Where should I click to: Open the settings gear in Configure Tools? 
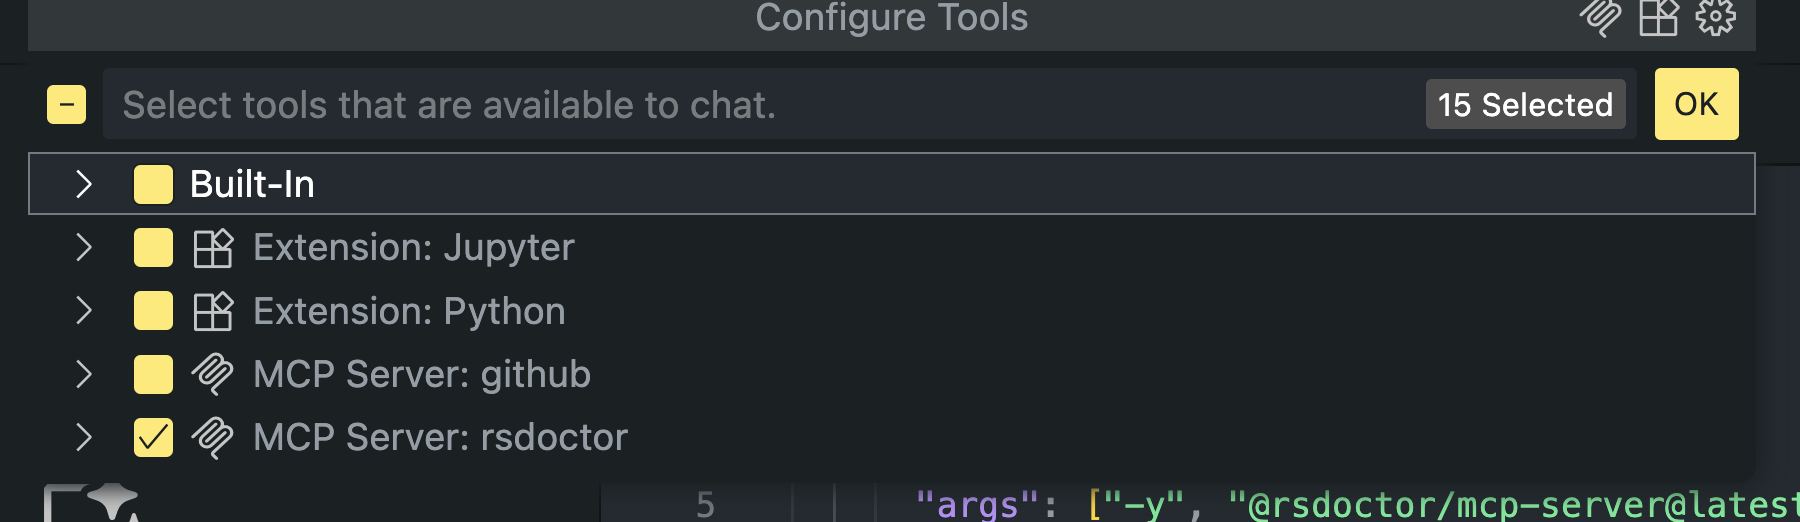pyautogui.click(x=1716, y=17)
